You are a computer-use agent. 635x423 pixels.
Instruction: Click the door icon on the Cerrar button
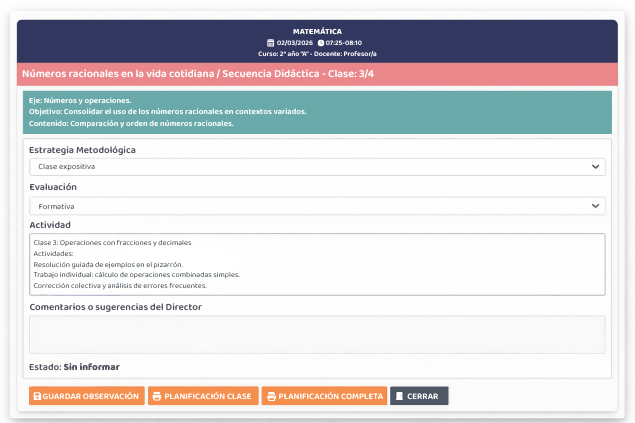[x=399, y=396]
